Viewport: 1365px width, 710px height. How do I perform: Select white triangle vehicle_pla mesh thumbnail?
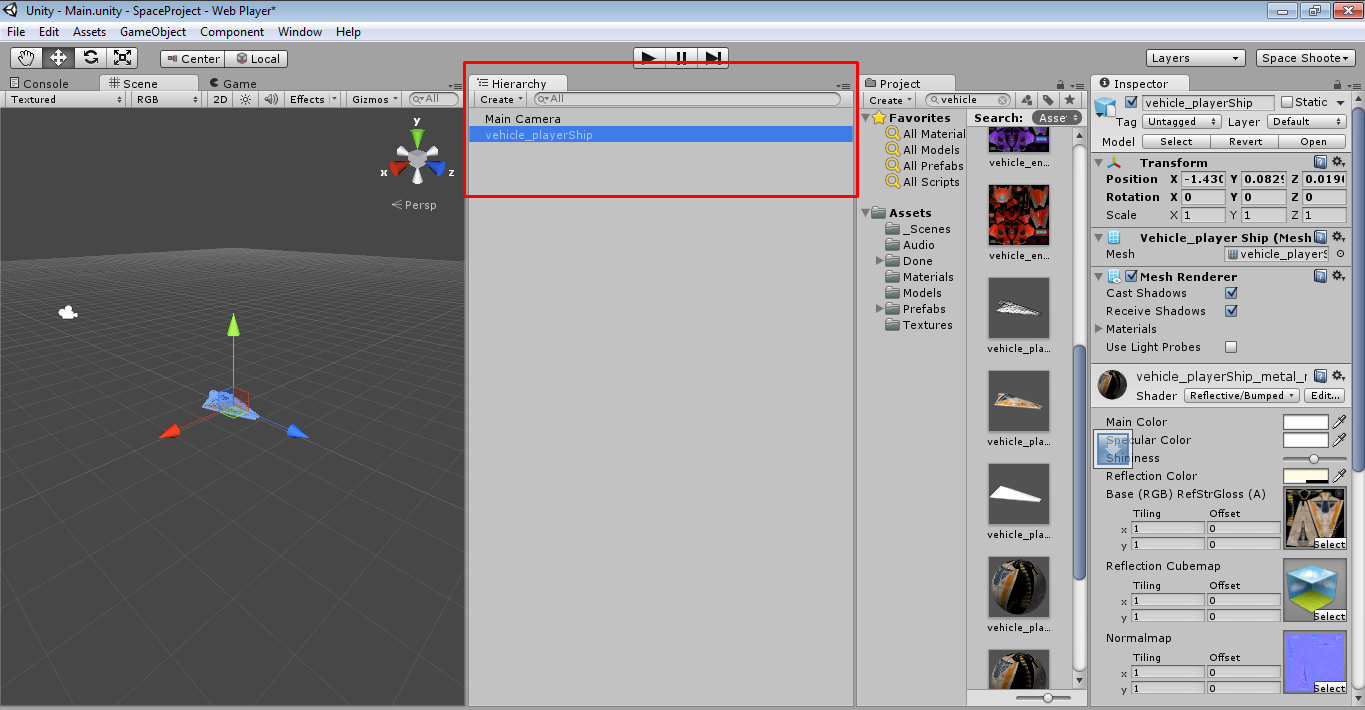(1019, 493)
